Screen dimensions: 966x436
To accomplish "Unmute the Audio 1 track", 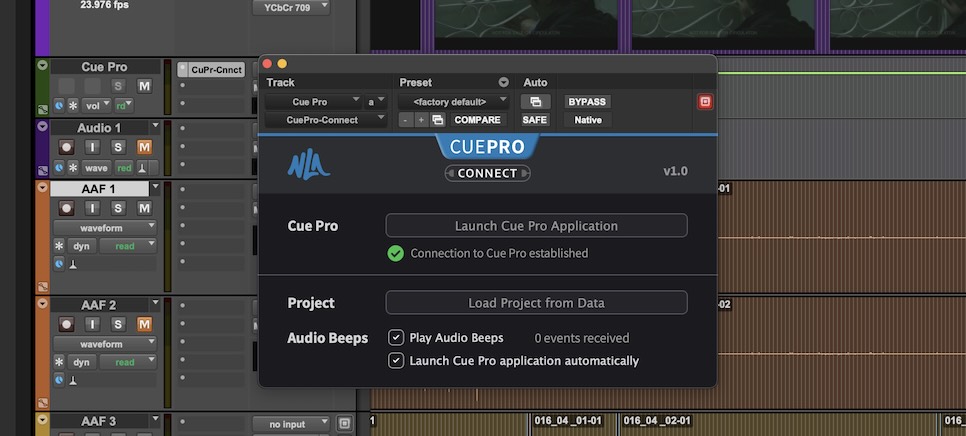I will click(144, 147).
